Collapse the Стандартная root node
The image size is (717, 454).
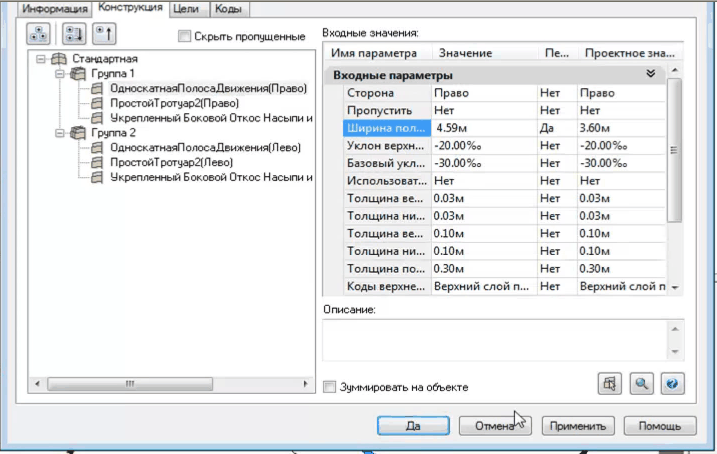point(42,59)
